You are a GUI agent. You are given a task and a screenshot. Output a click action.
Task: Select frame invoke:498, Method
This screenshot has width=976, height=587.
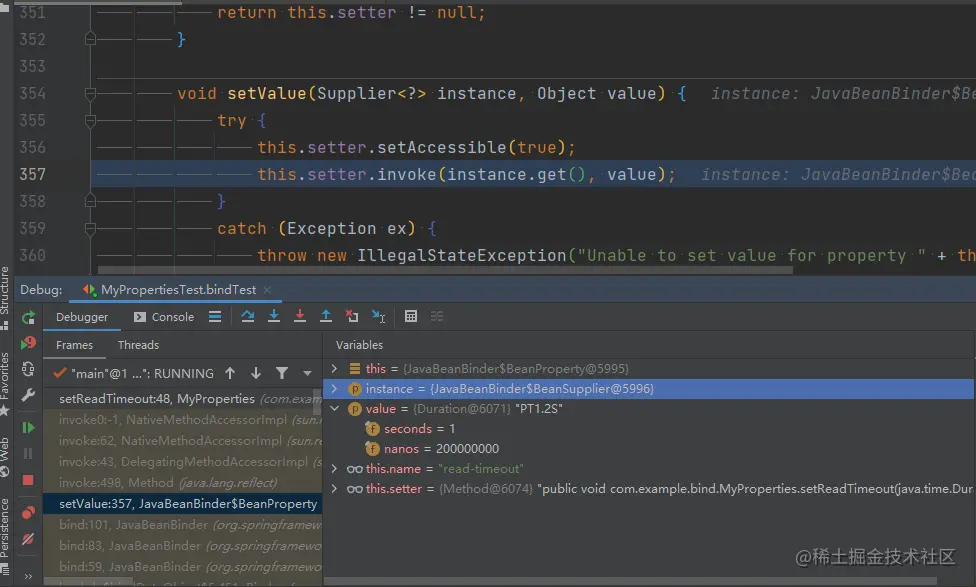coord(182,482)
